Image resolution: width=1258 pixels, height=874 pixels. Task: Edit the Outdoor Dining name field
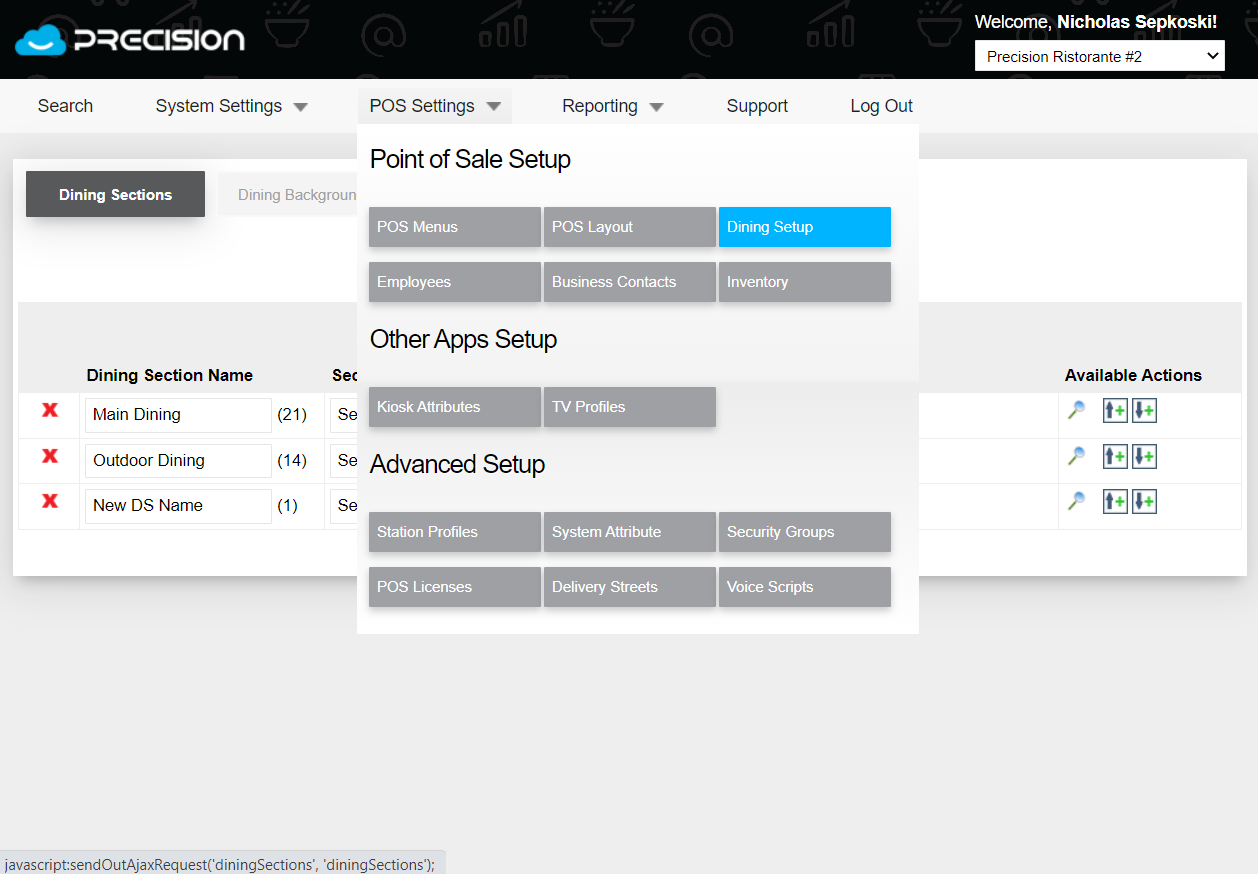(178, 461)
